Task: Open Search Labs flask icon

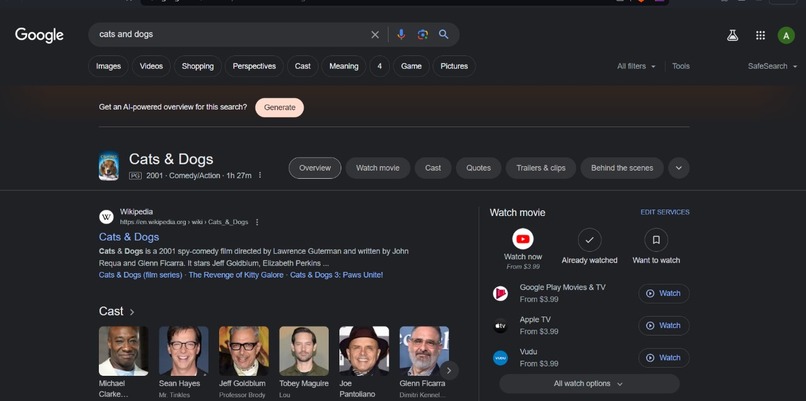Action: click(x=732, y=35)
